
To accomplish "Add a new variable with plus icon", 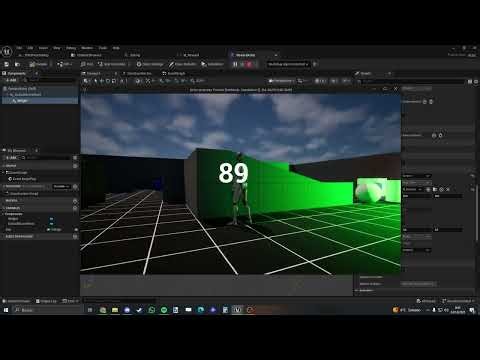I will [x=75, y=208].
